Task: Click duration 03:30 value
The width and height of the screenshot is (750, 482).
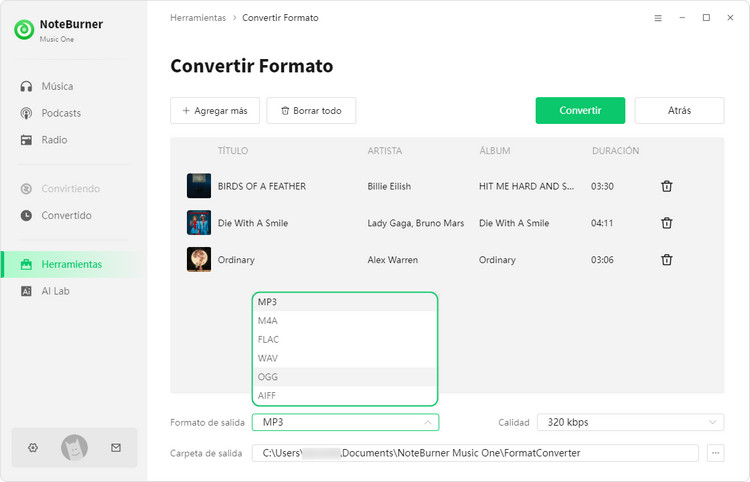Action: click(x=602, y=186)
